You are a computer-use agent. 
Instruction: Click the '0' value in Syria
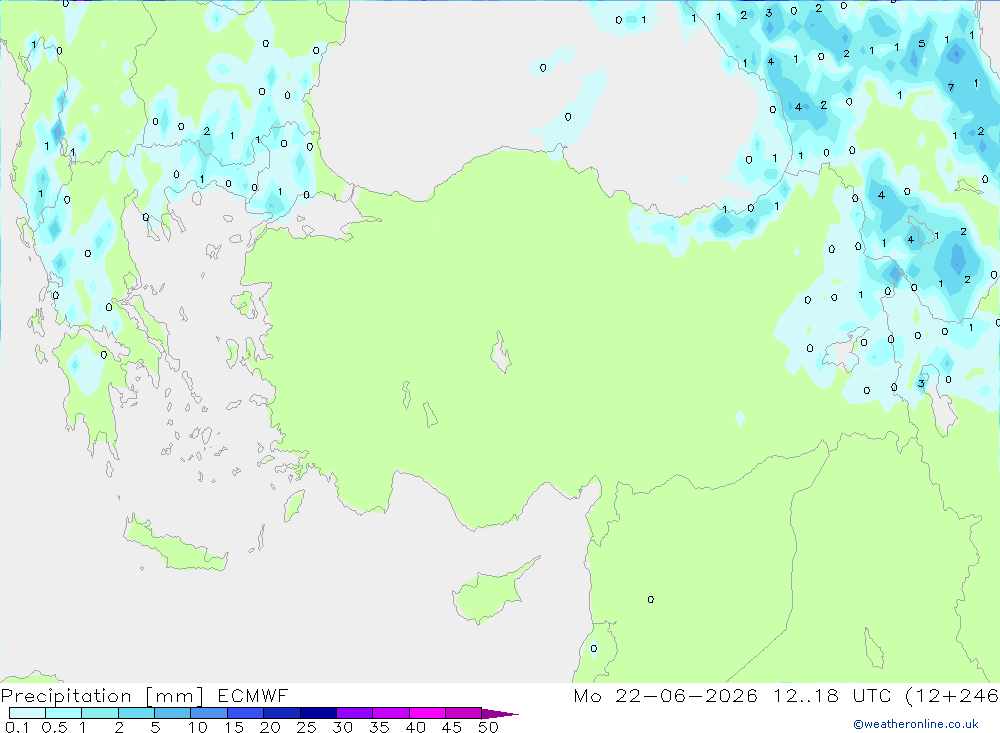(x=651, y=599)
